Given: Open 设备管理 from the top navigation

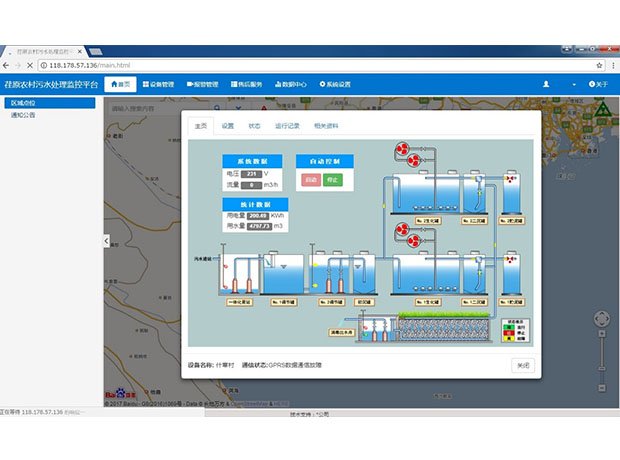Looking at the screenshot, I should coord(159,85).
